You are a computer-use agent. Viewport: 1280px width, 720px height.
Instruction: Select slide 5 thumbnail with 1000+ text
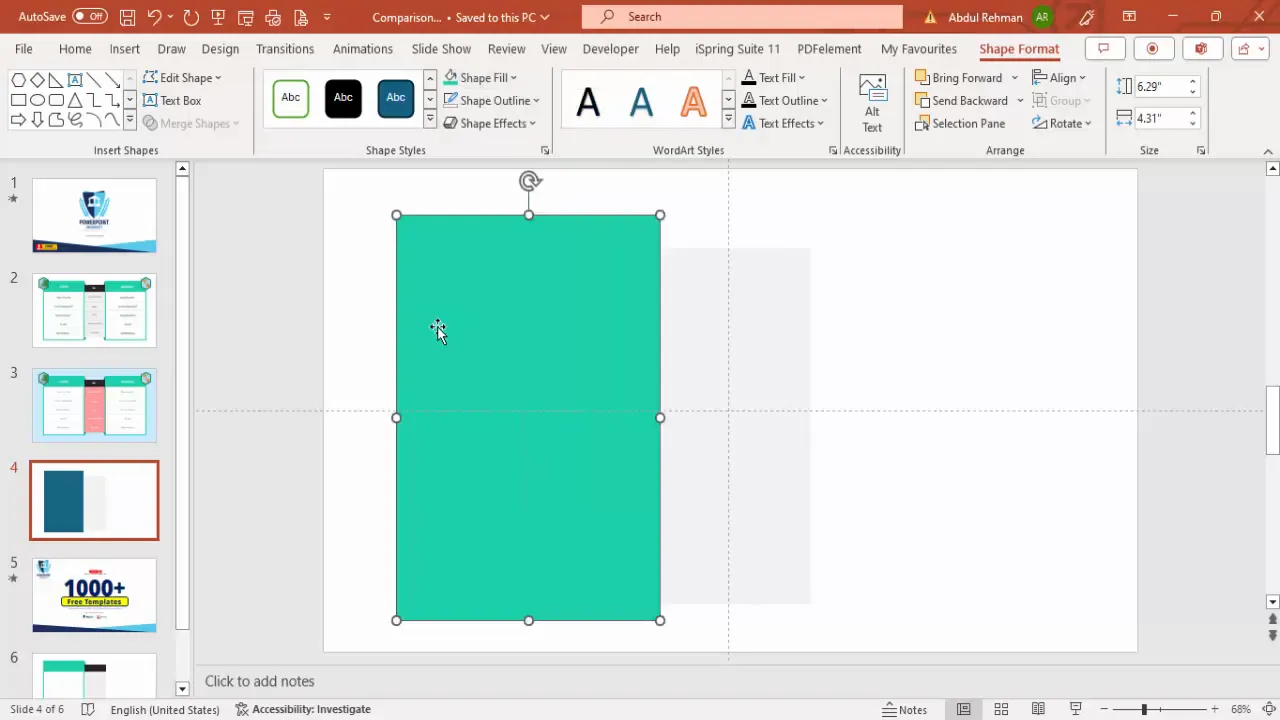(94, 595)
